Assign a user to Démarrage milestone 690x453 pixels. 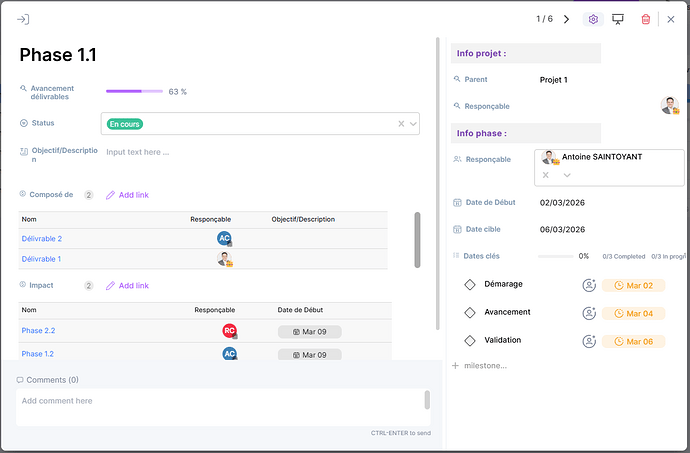[x=589, y=285]
